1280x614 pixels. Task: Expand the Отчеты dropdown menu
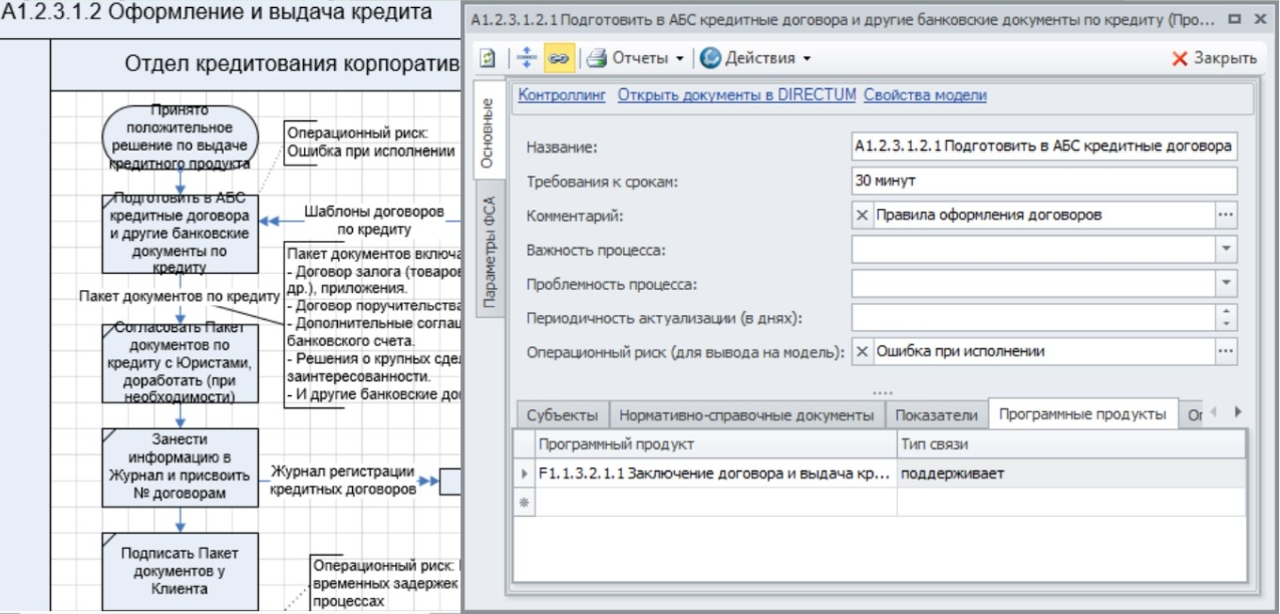point(680,58)
